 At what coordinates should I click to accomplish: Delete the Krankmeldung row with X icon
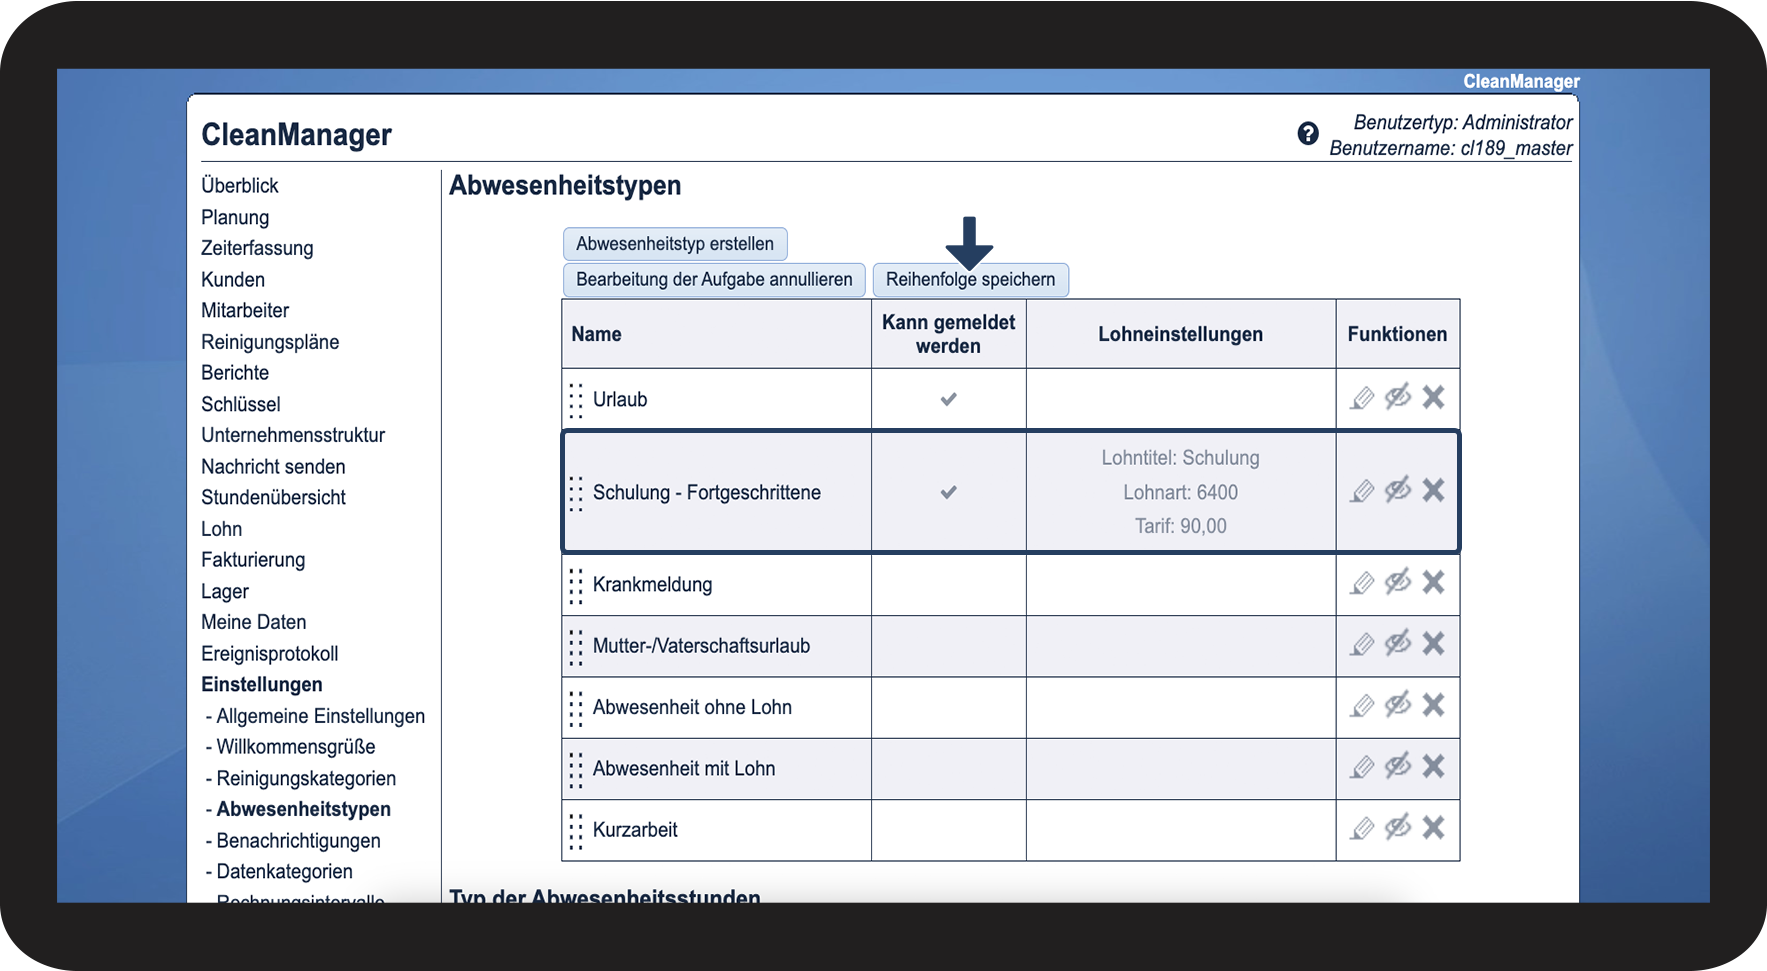1433,582
